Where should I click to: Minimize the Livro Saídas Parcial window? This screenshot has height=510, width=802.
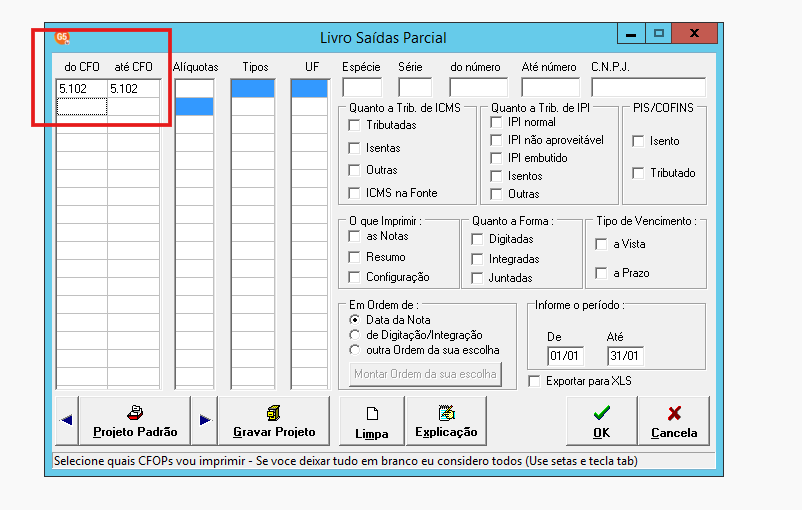(631, 34)
